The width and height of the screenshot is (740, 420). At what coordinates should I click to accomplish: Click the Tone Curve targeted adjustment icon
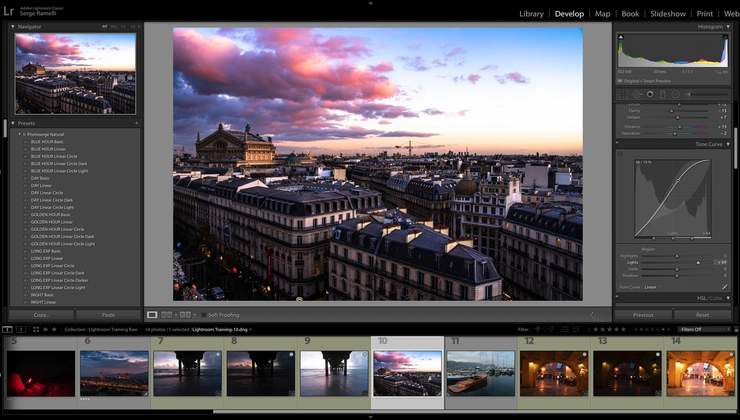pyautogui.click(x=620, y=154)
